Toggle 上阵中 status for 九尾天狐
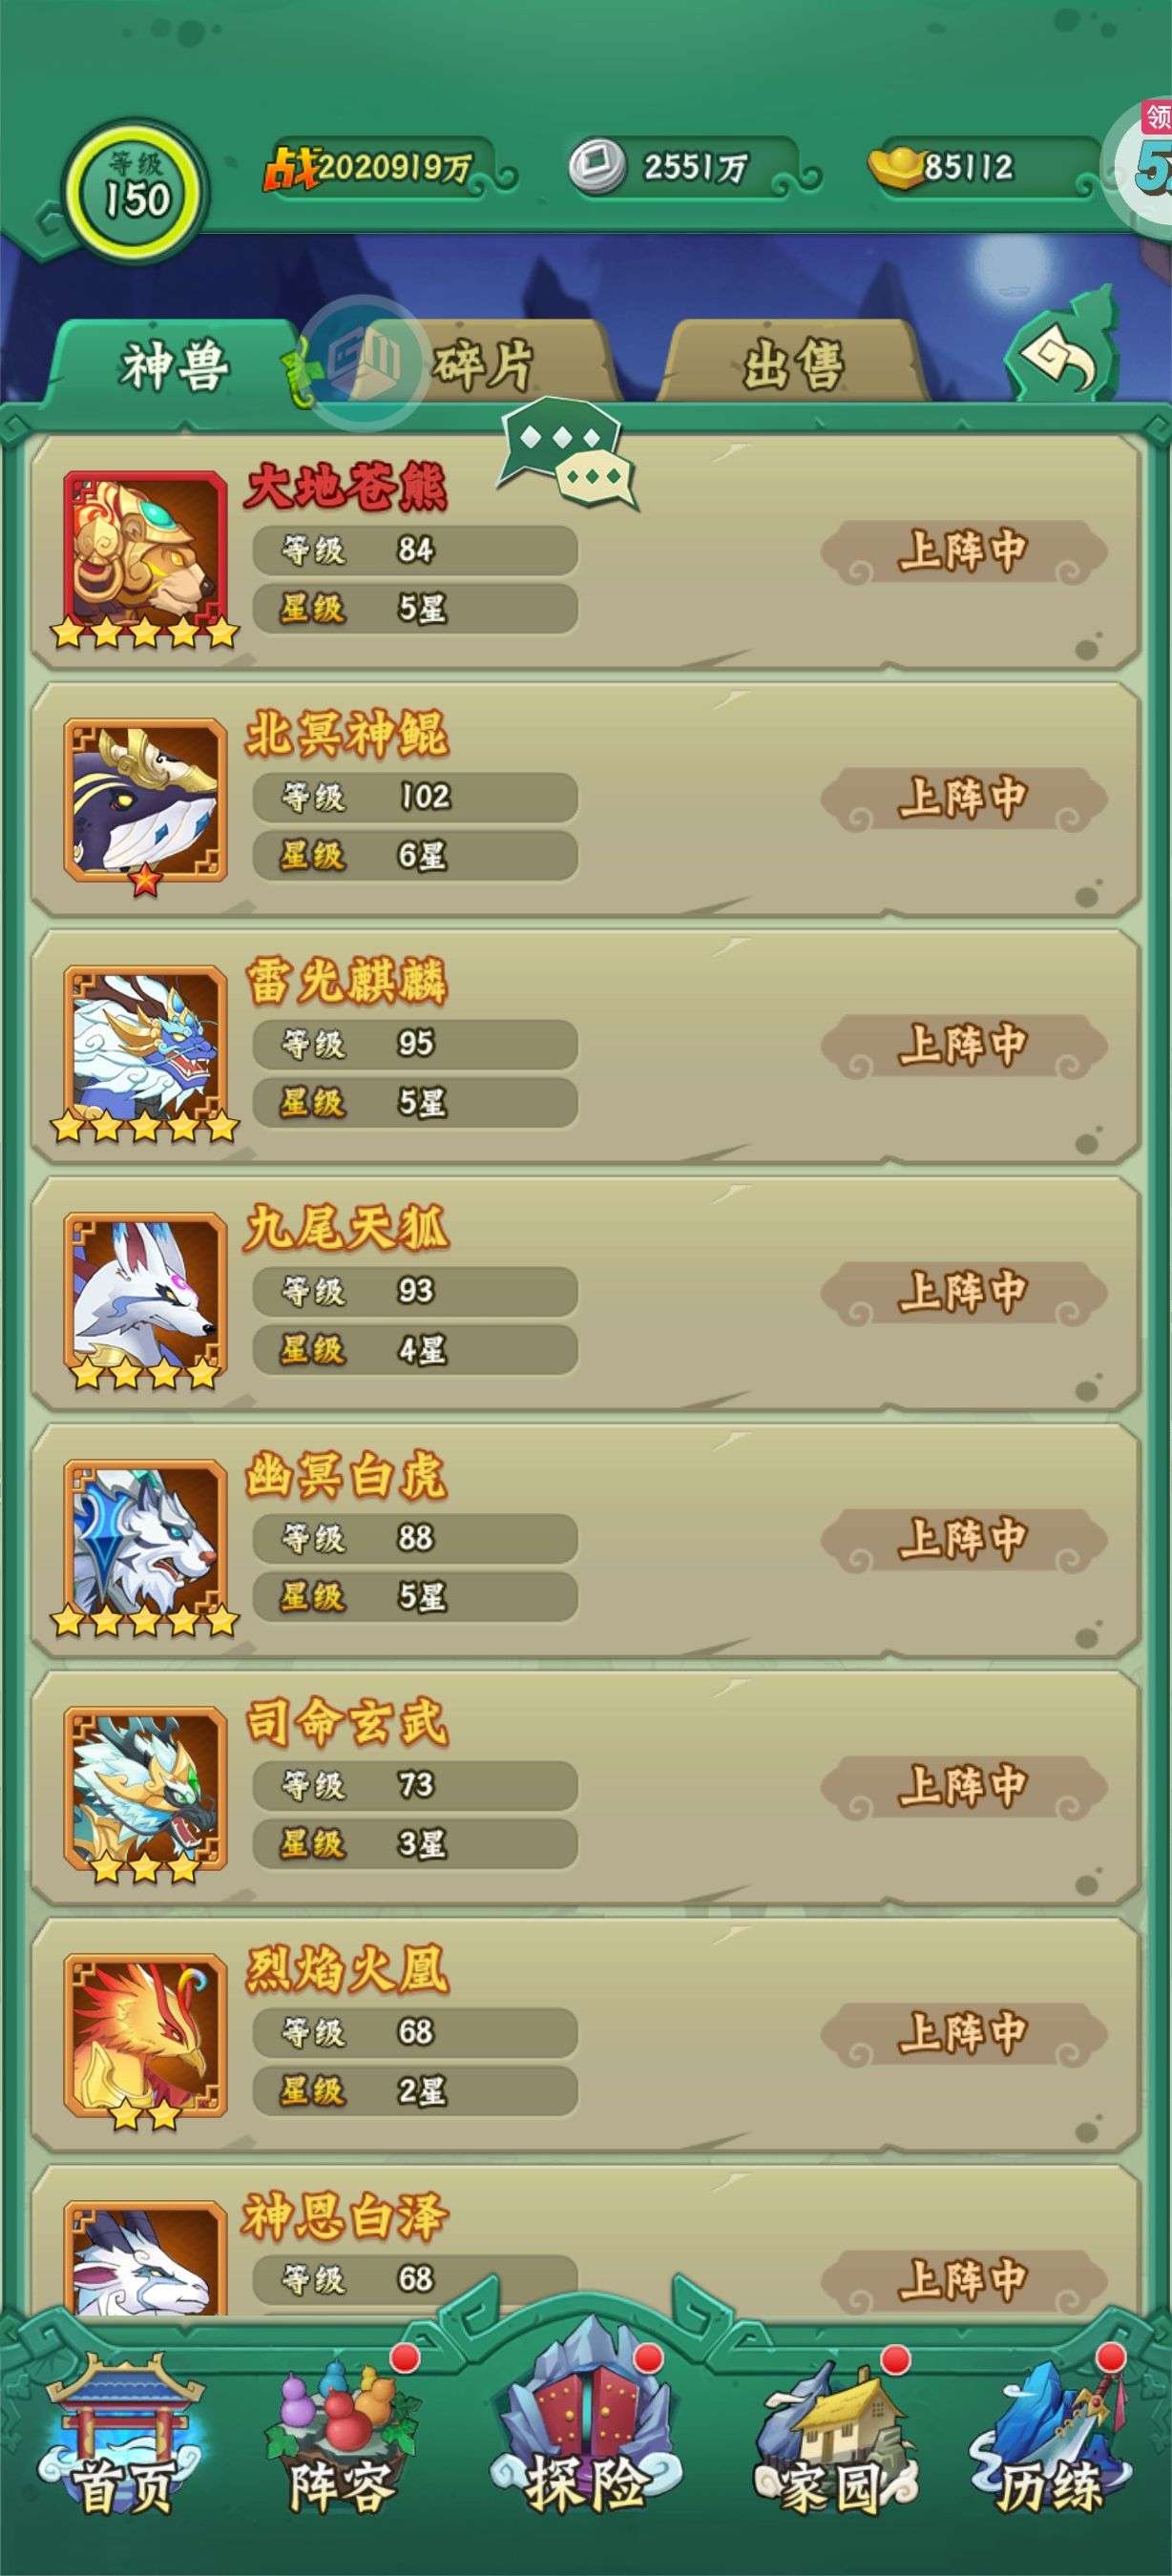 964,1292
